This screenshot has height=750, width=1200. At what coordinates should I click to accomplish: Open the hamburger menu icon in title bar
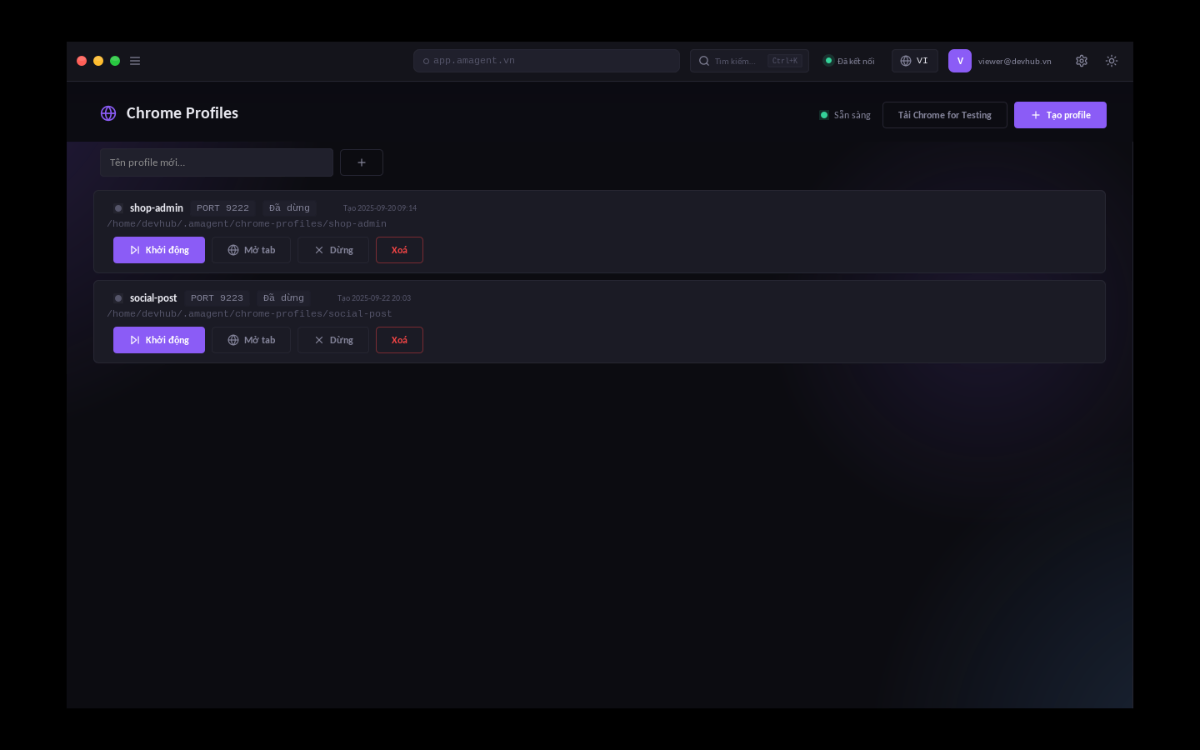point(135,61)
